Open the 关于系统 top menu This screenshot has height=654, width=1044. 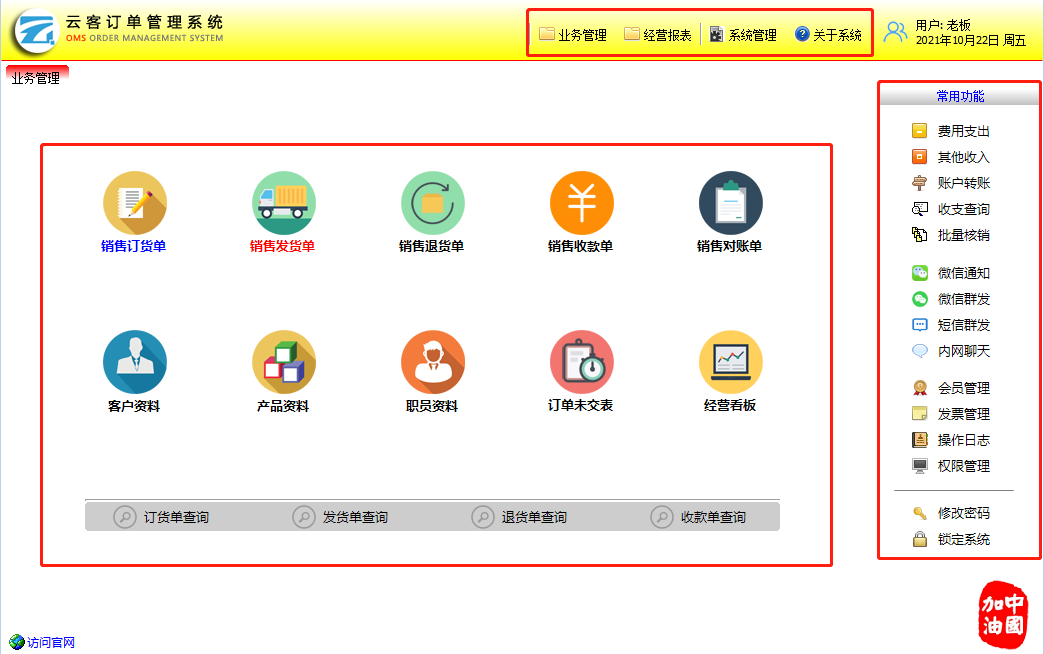pos(828,35)
